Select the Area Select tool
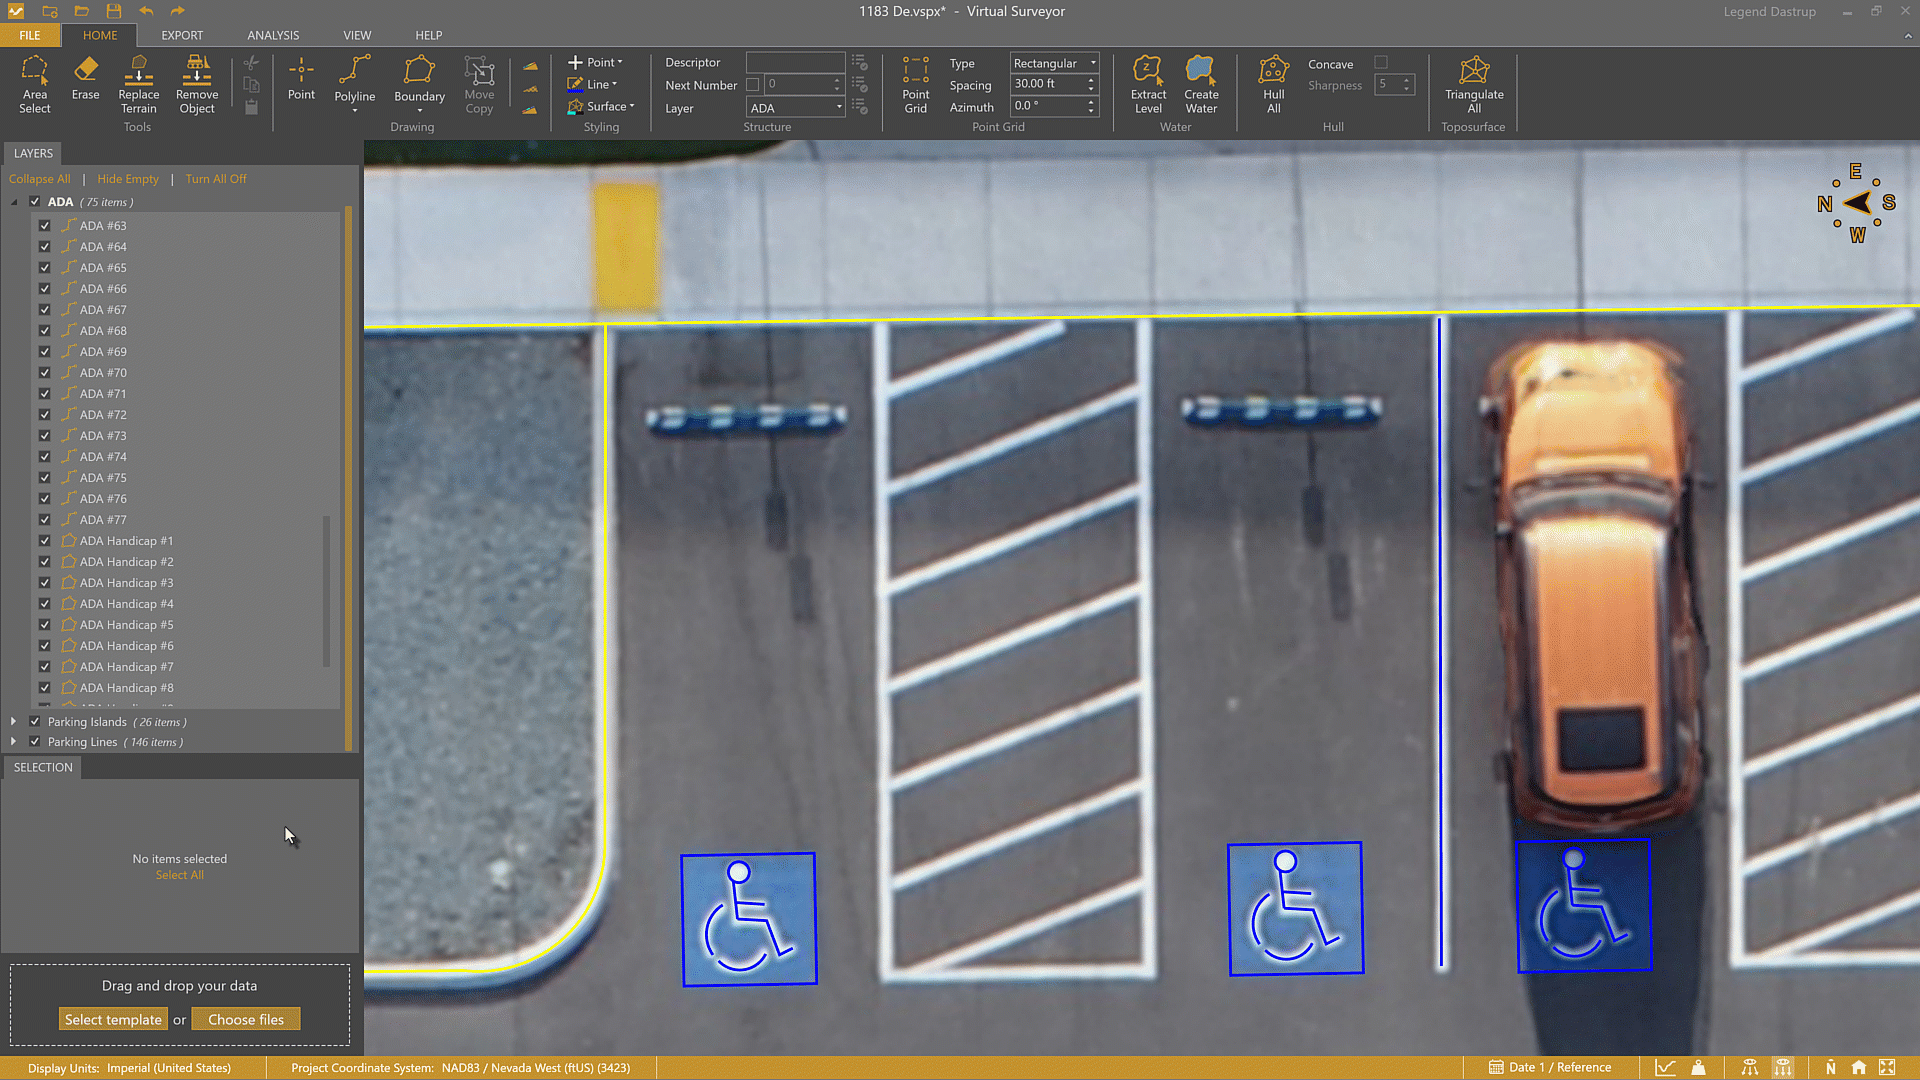This screenshot has width=1920, height=1080. [34, 84]
